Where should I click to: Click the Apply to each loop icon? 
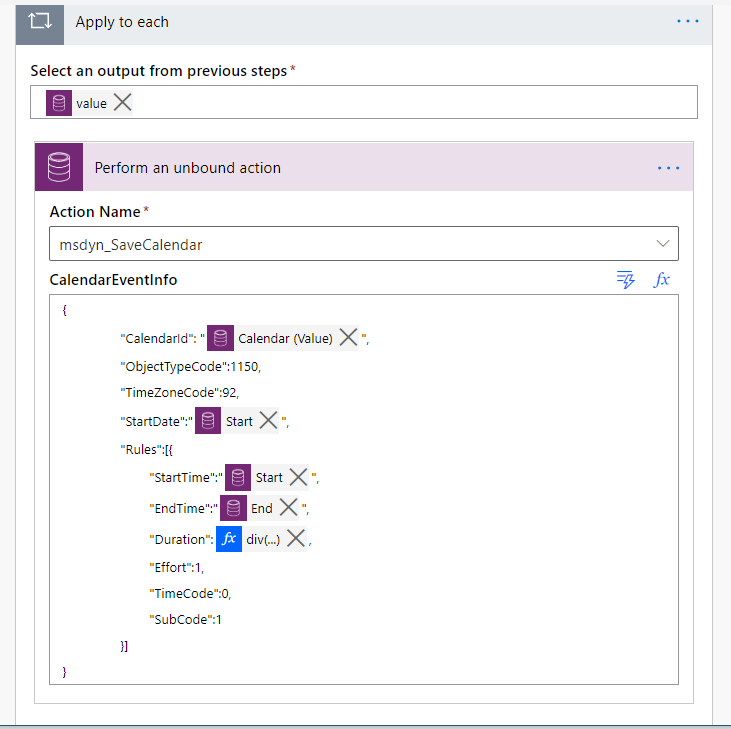[40, 22]
